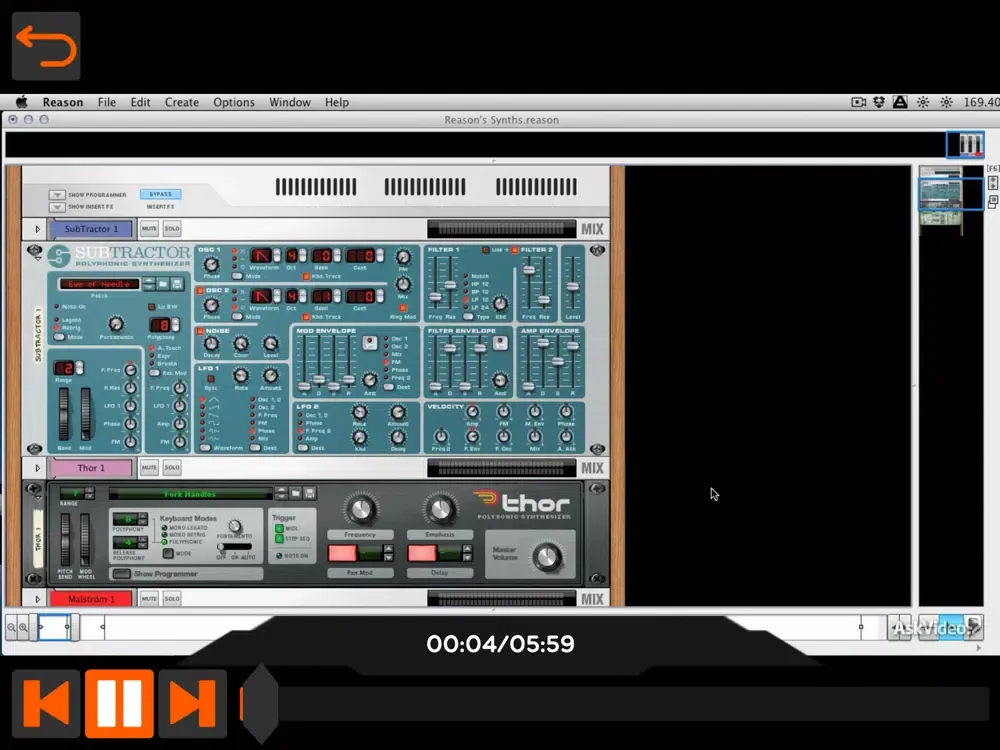
Task: Save SubTractor patch with disk icon
Action: click(x=177, y=284)
